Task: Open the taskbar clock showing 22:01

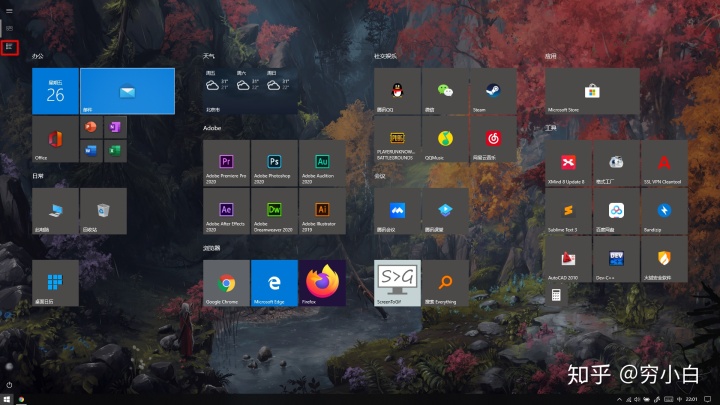Action: [692, 399]
